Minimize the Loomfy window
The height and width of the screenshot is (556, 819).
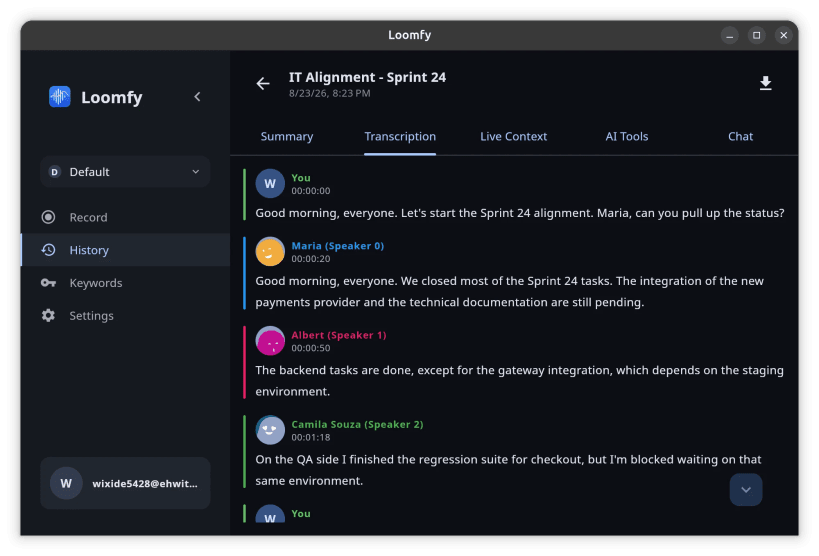(729, 35)
